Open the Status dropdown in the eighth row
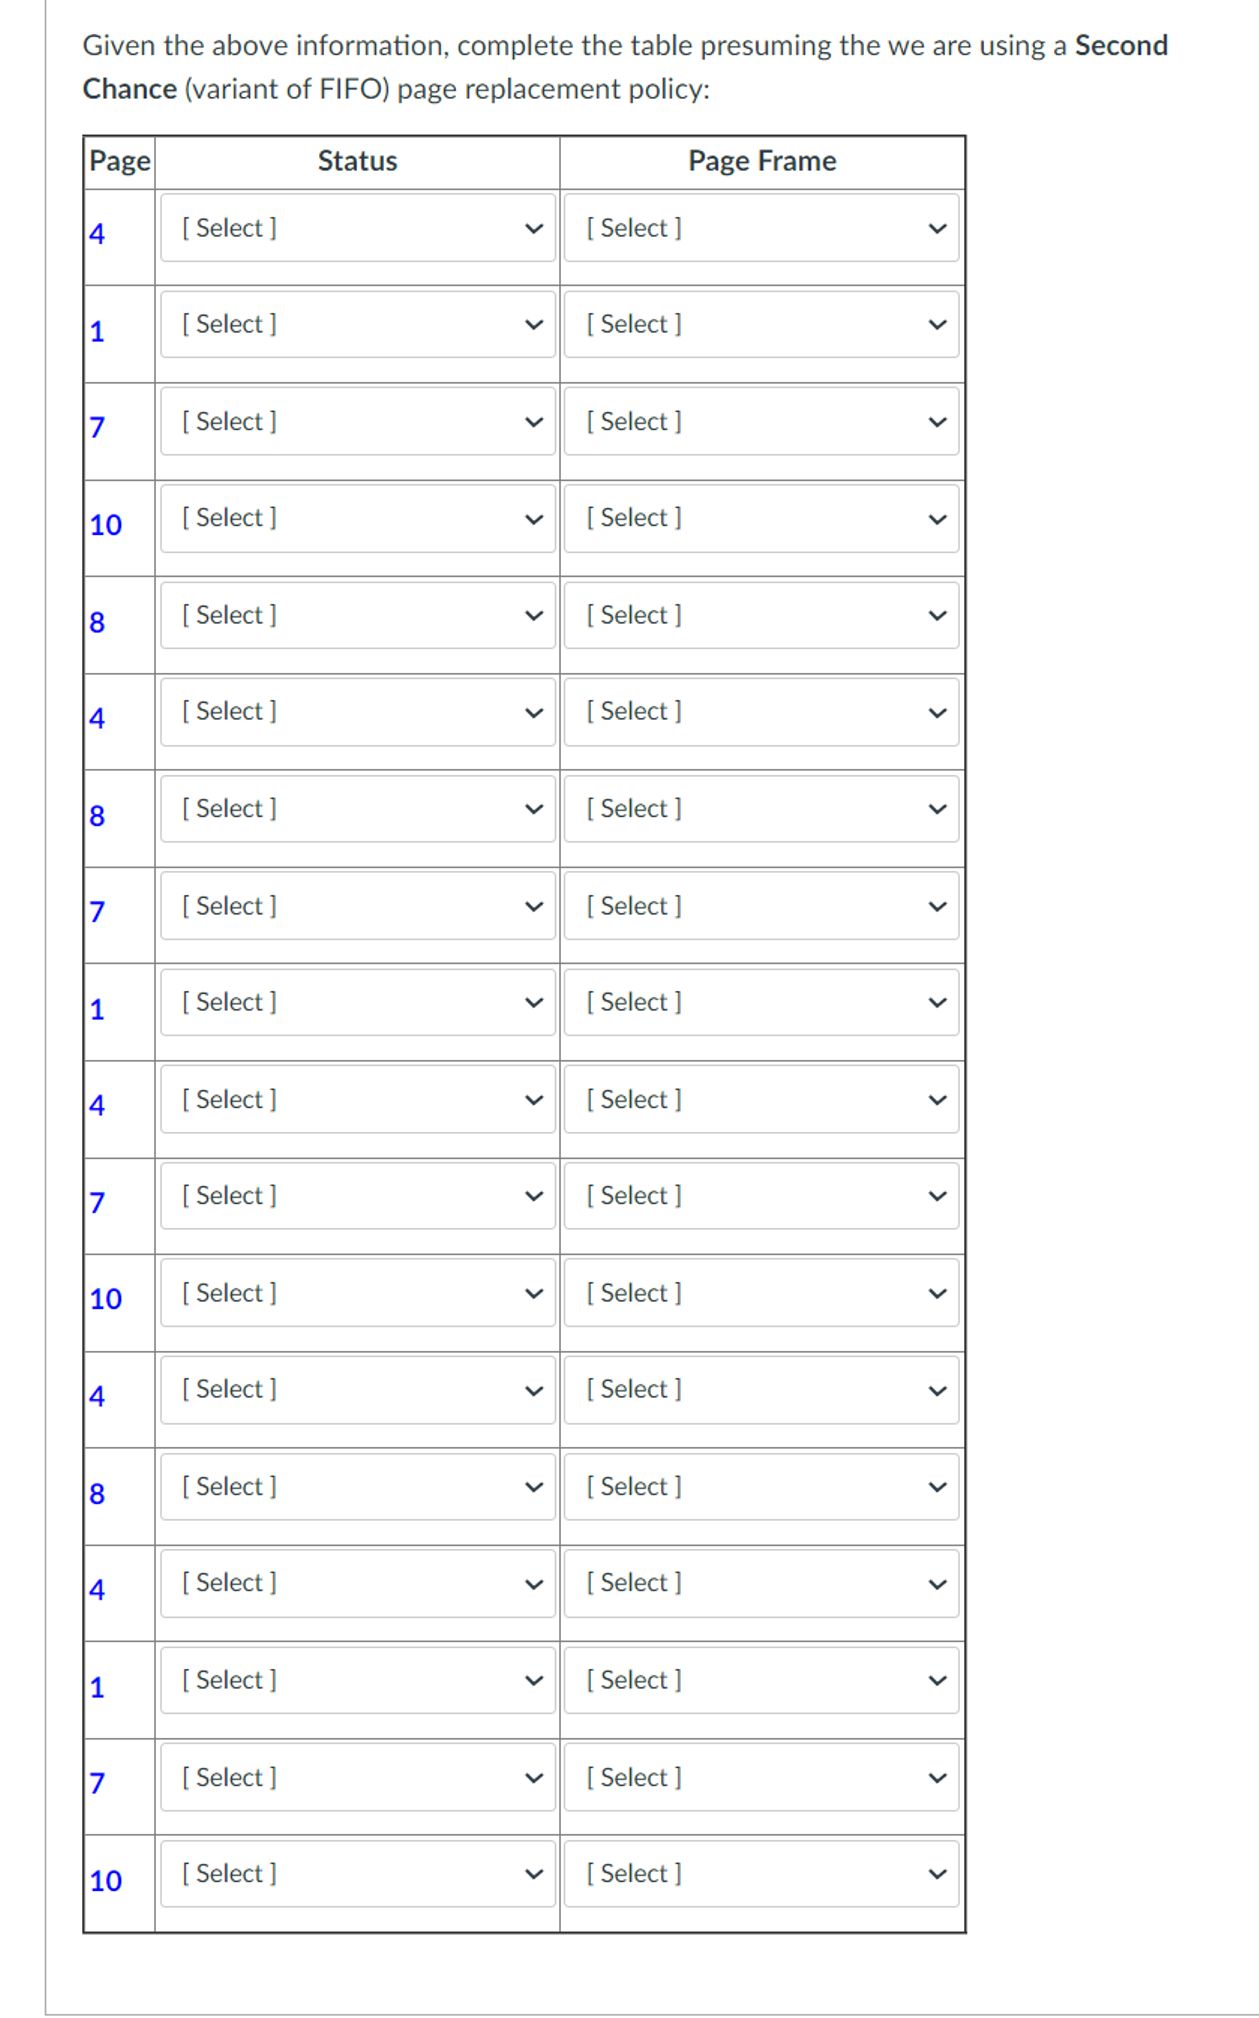The height and width of the screenshot is (2018, 1259). (357, 905)
